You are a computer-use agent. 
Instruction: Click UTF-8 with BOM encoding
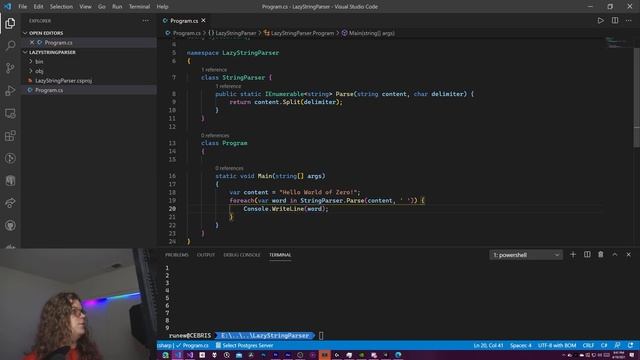click(x=557, y=345)
